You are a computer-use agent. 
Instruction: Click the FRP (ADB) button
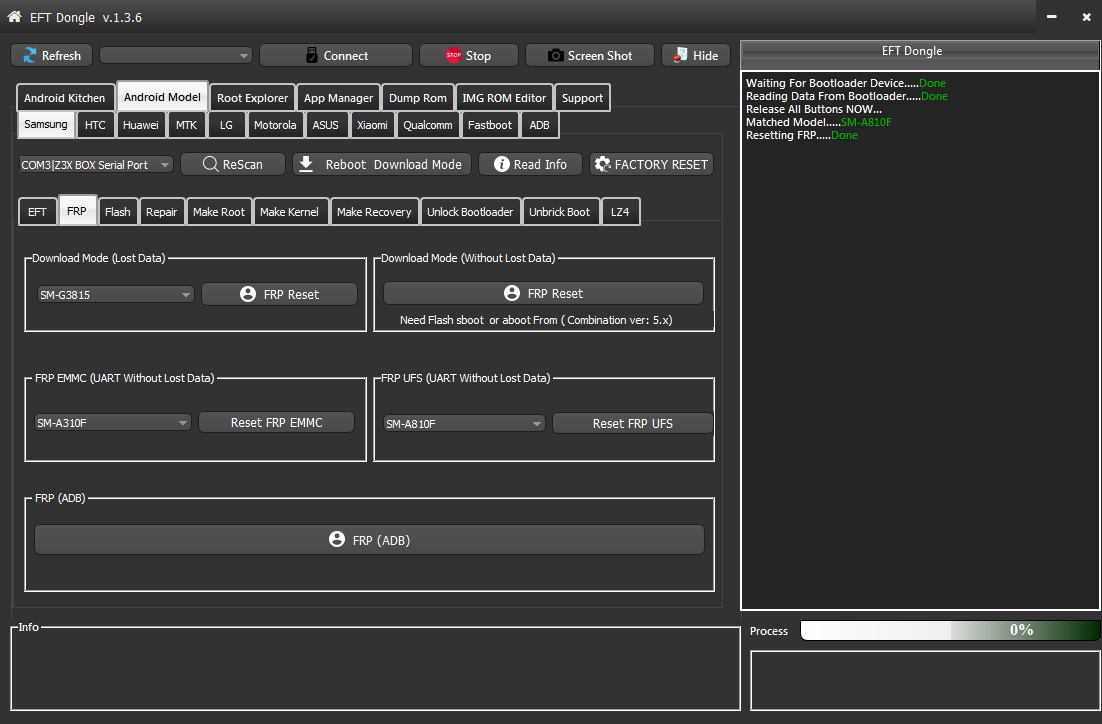[x=370, y=540]
